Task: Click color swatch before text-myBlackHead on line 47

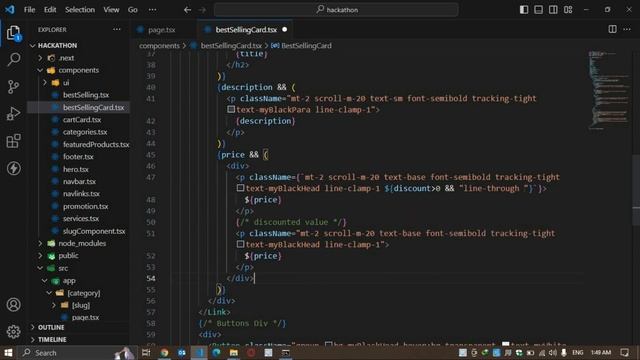Action: click(x=240, y=188)
